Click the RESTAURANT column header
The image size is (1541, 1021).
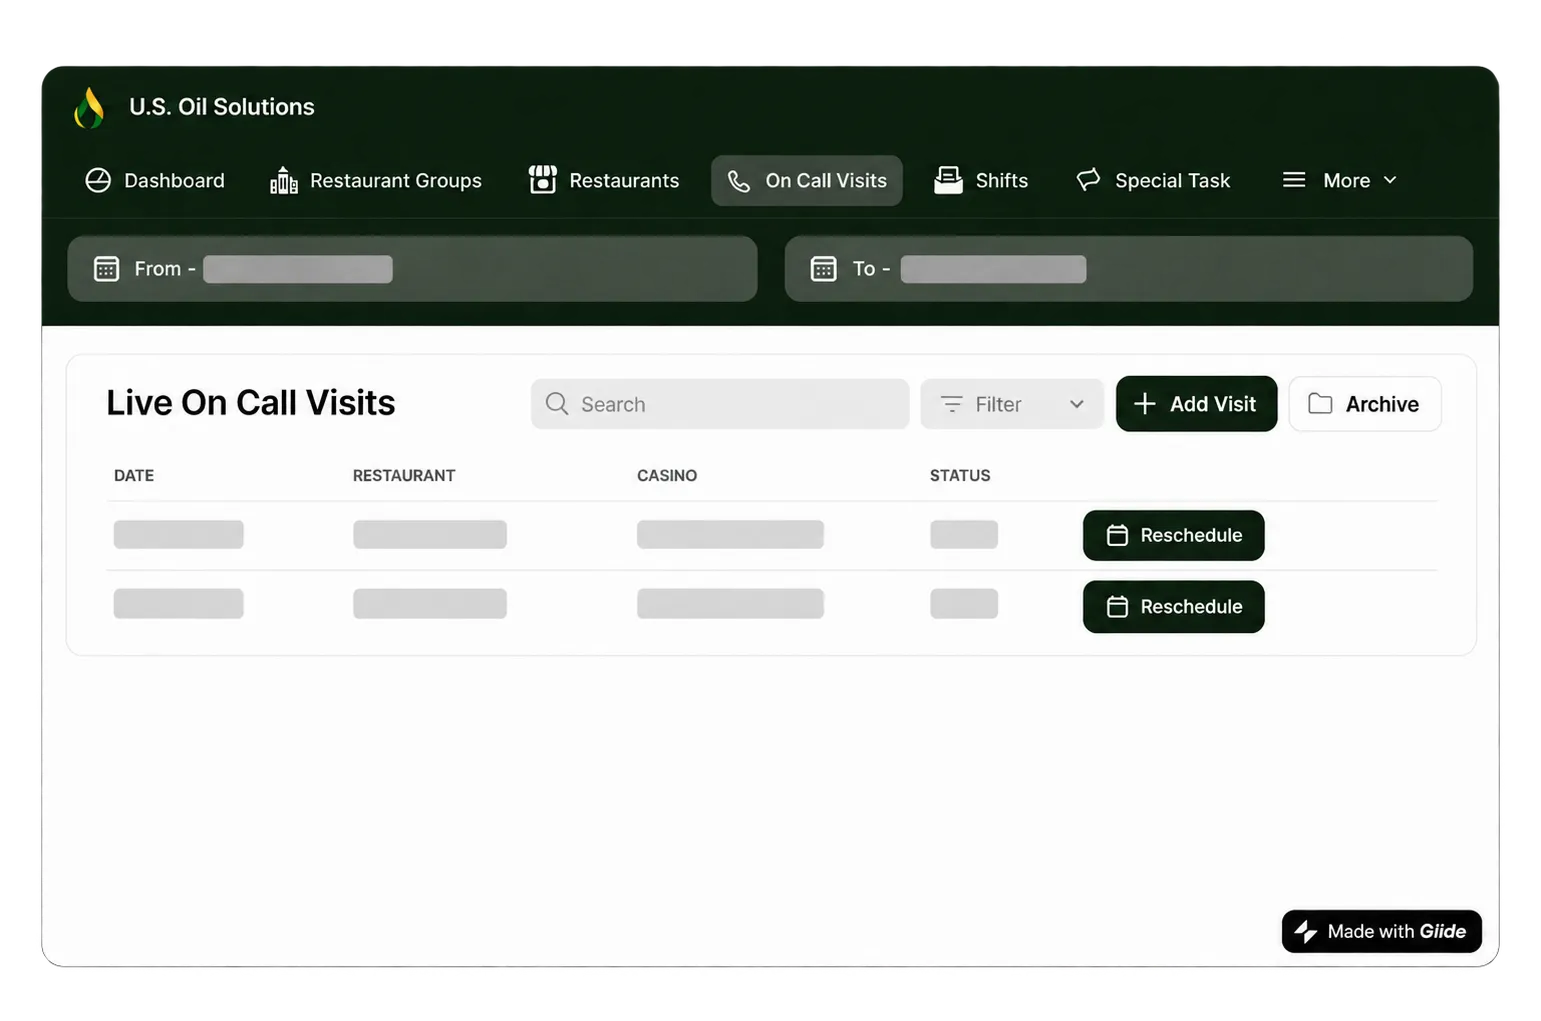[x=404, y=476]
